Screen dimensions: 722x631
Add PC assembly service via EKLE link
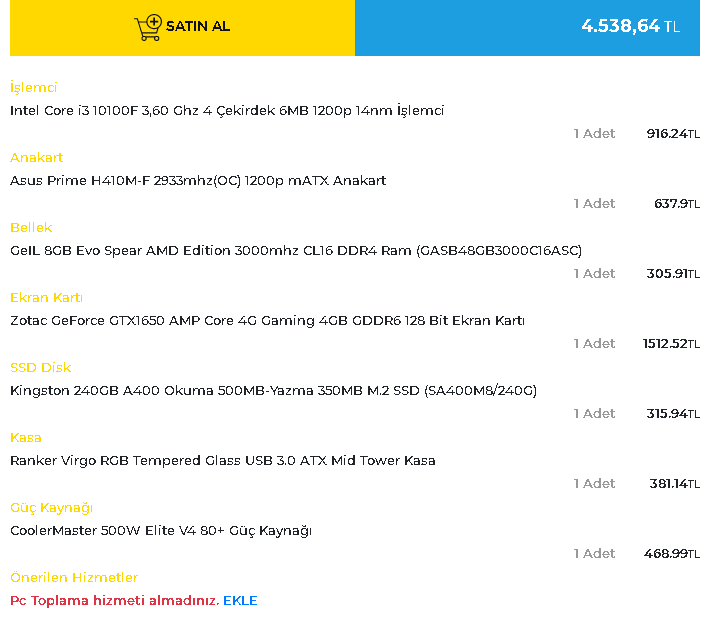[240, 601]
